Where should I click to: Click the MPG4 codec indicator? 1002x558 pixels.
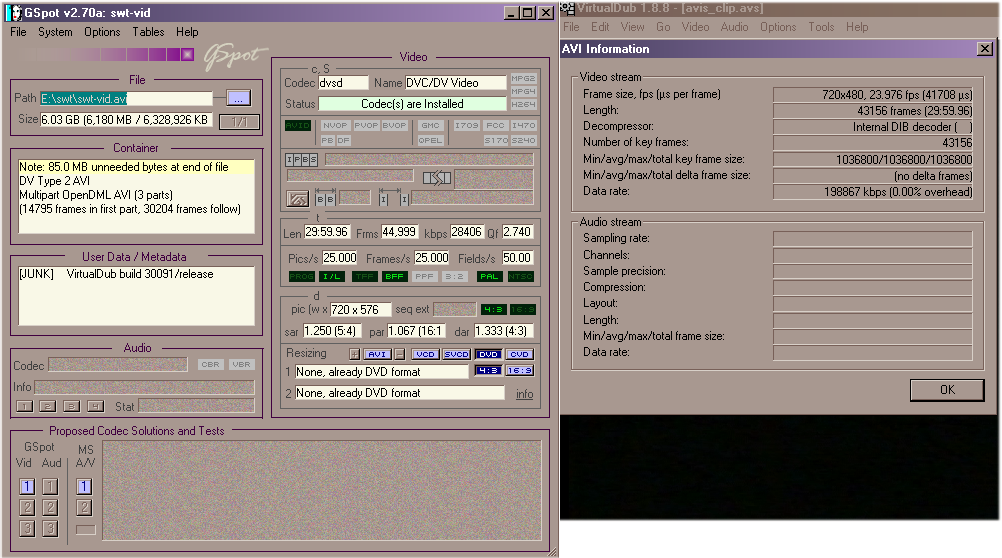523,91
